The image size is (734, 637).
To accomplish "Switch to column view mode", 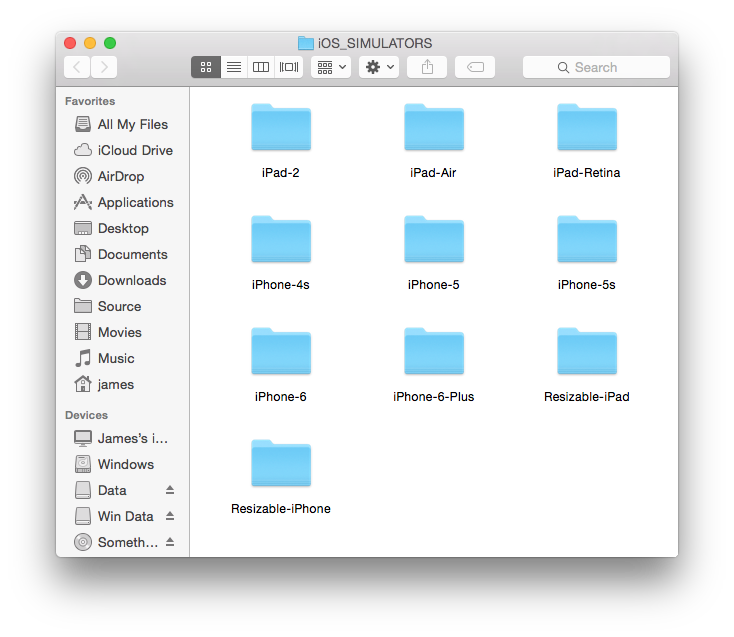I will 261,67.
